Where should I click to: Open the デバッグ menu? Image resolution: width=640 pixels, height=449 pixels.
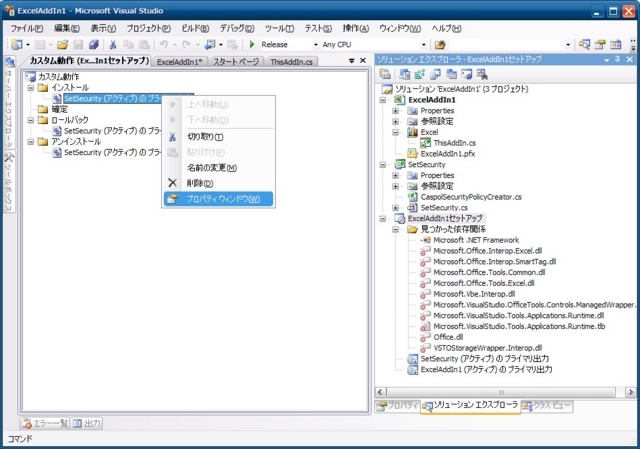tap(237, 28)
